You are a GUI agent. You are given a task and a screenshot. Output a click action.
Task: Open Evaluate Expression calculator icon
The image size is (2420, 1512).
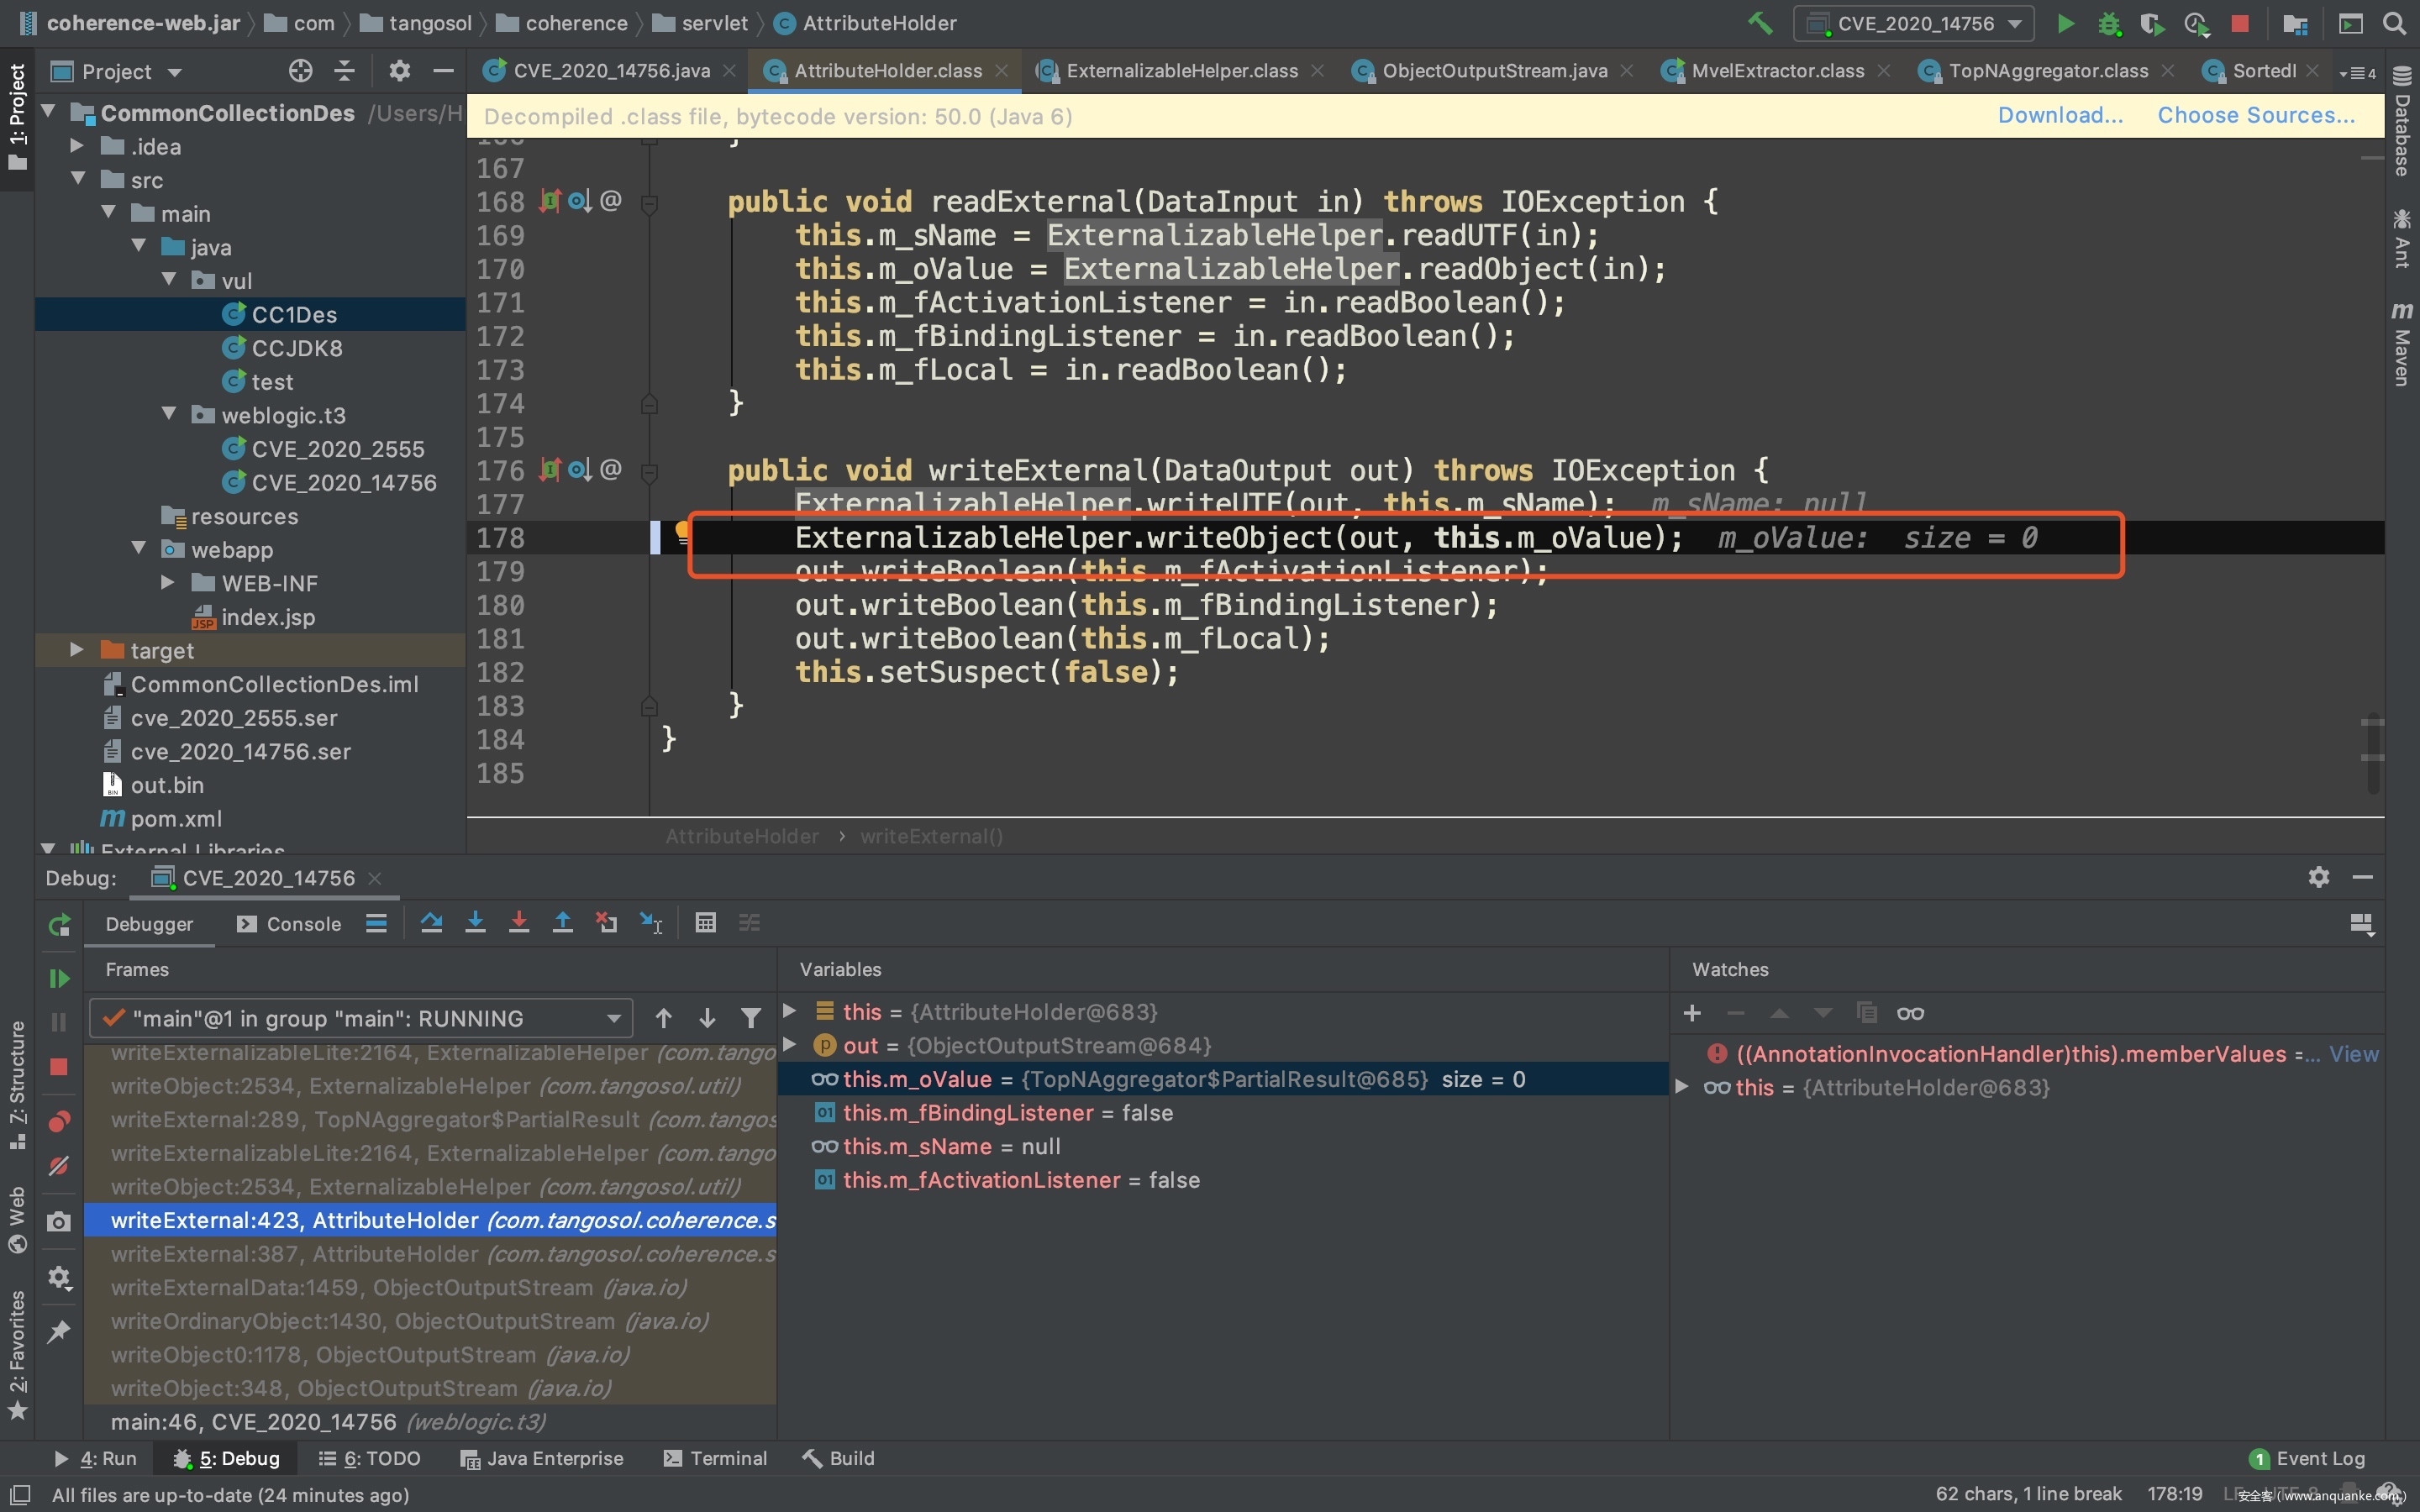[x=705, y=923]
